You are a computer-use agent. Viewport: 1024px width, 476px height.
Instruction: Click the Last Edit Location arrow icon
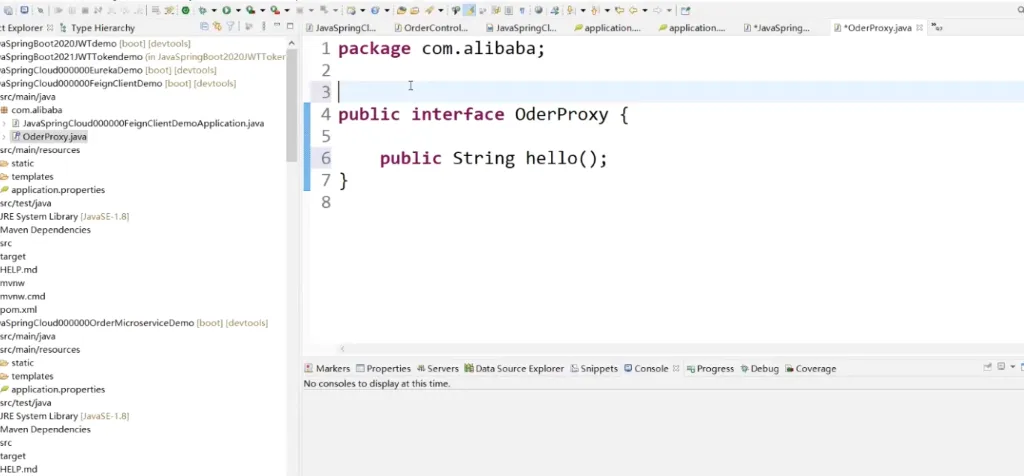pyautogui.click(x=619, y=10)
